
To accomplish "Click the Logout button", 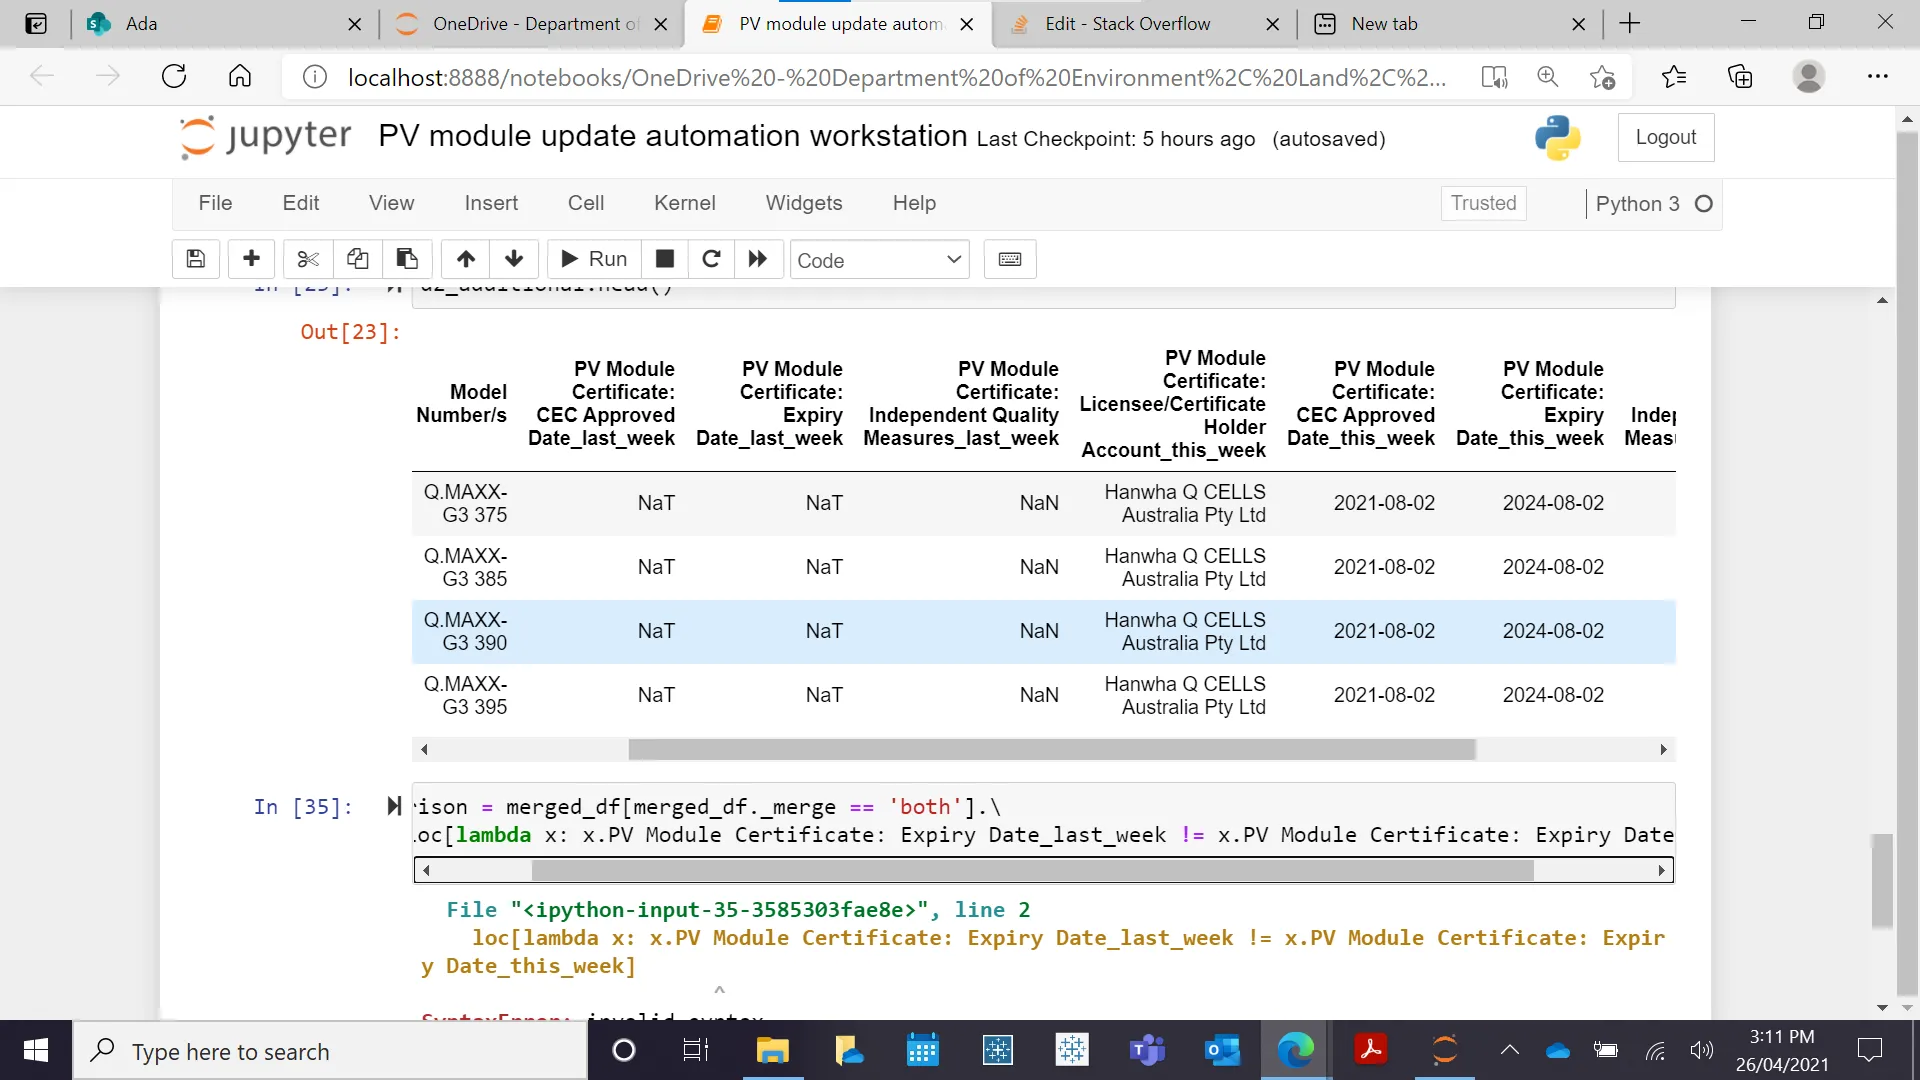I will pos(1665,137).
